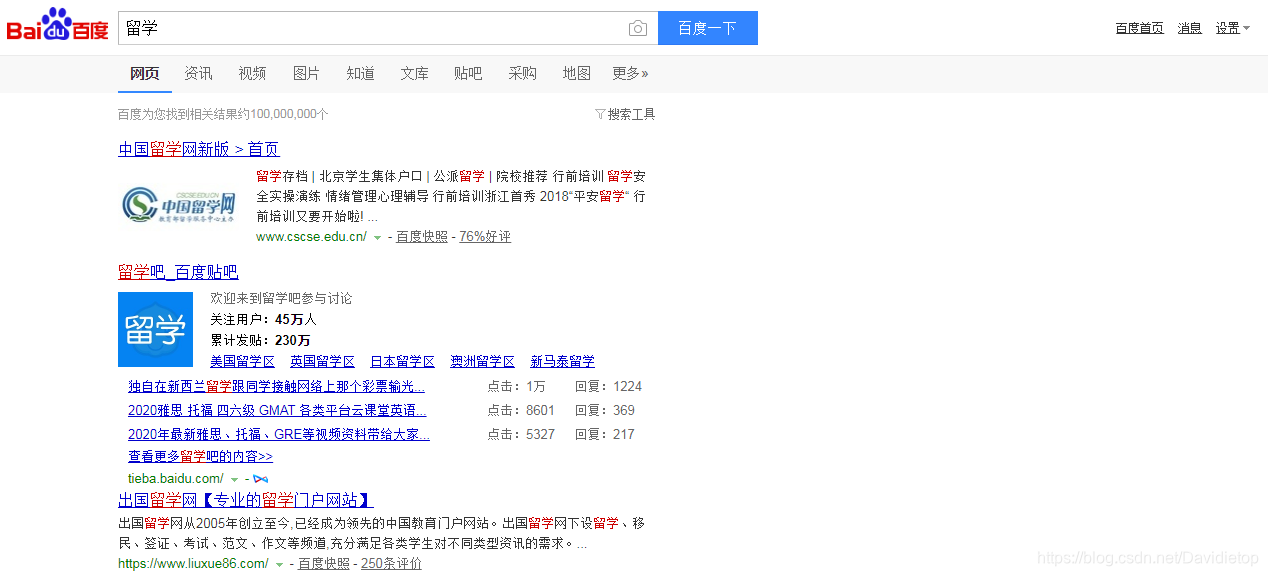This screenshot has width=1268, height=576.
Task: Open result 留学吧_百度贴吧
Action: point(178,272)
